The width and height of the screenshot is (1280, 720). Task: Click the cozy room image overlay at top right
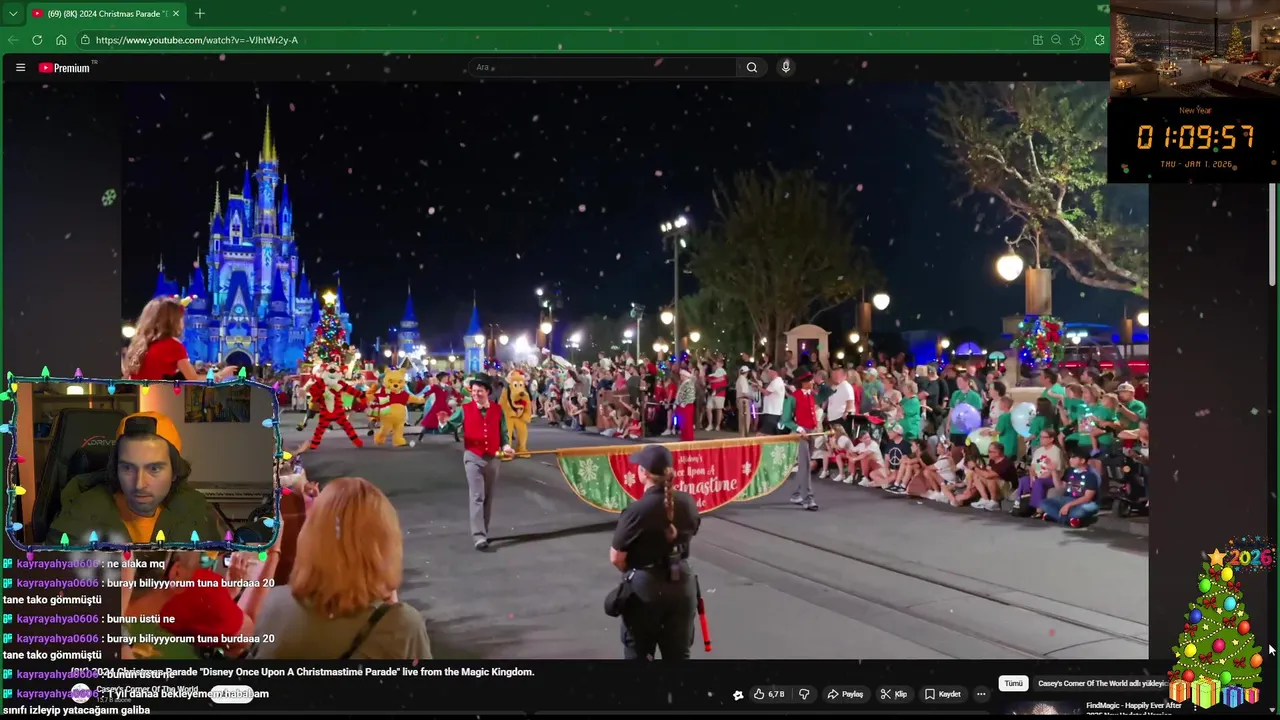click(x=1195, y=48)
